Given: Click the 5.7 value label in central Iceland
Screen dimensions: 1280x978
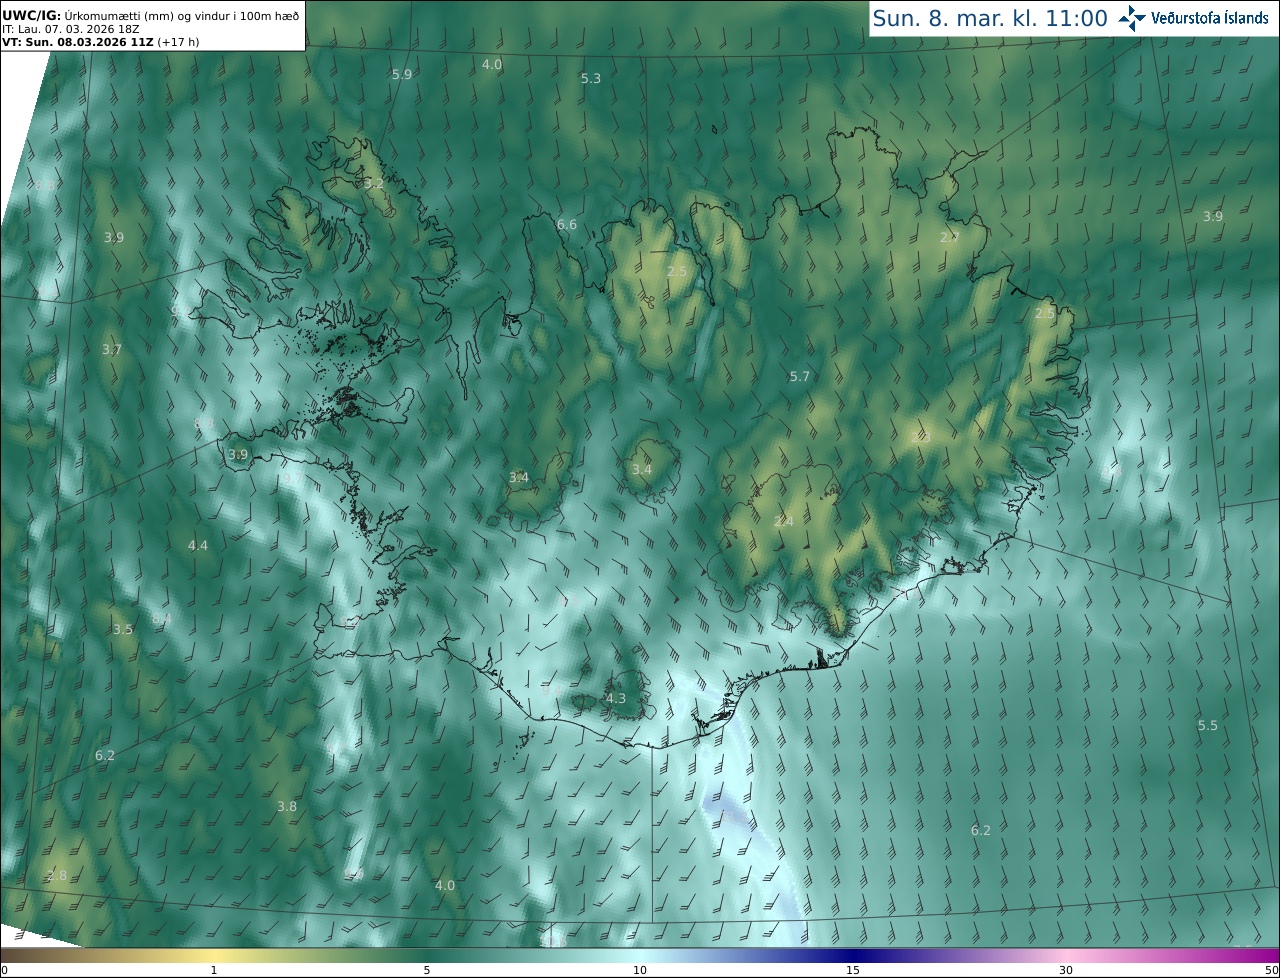Looking at the screenshot, I should pyautogui.click(x=800, y=377).
